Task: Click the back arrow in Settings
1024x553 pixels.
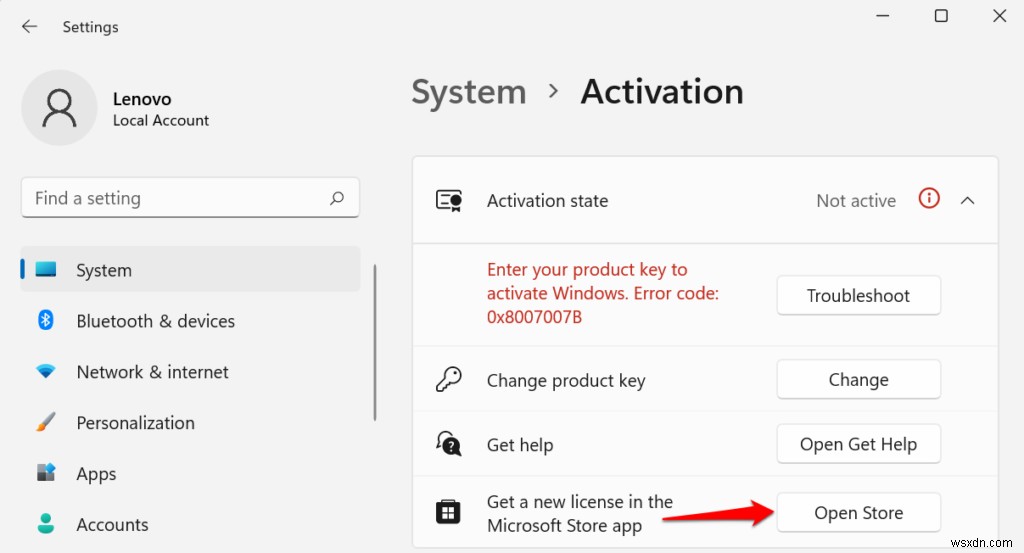Action: [29, 27]
